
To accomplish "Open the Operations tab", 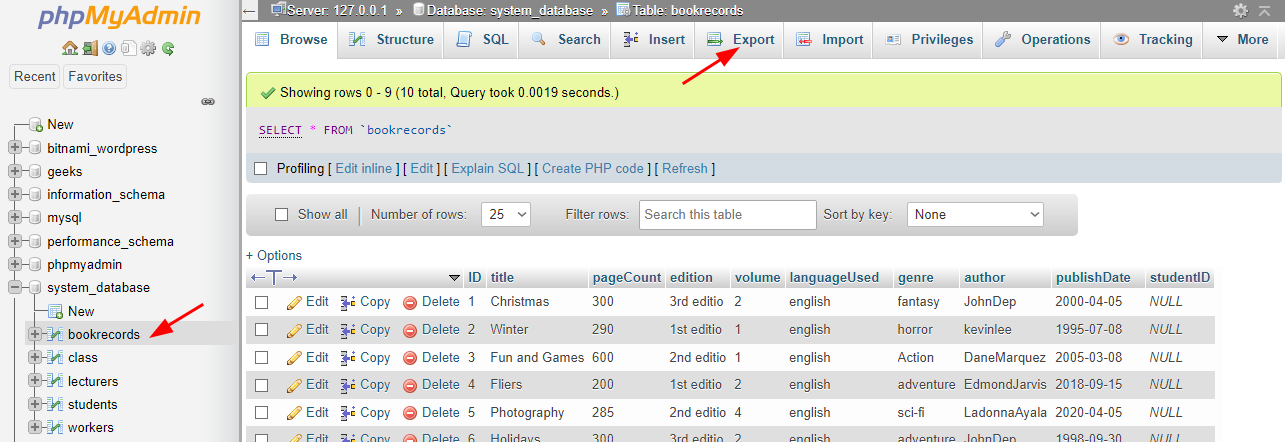I will click(x=1042, y=40).
